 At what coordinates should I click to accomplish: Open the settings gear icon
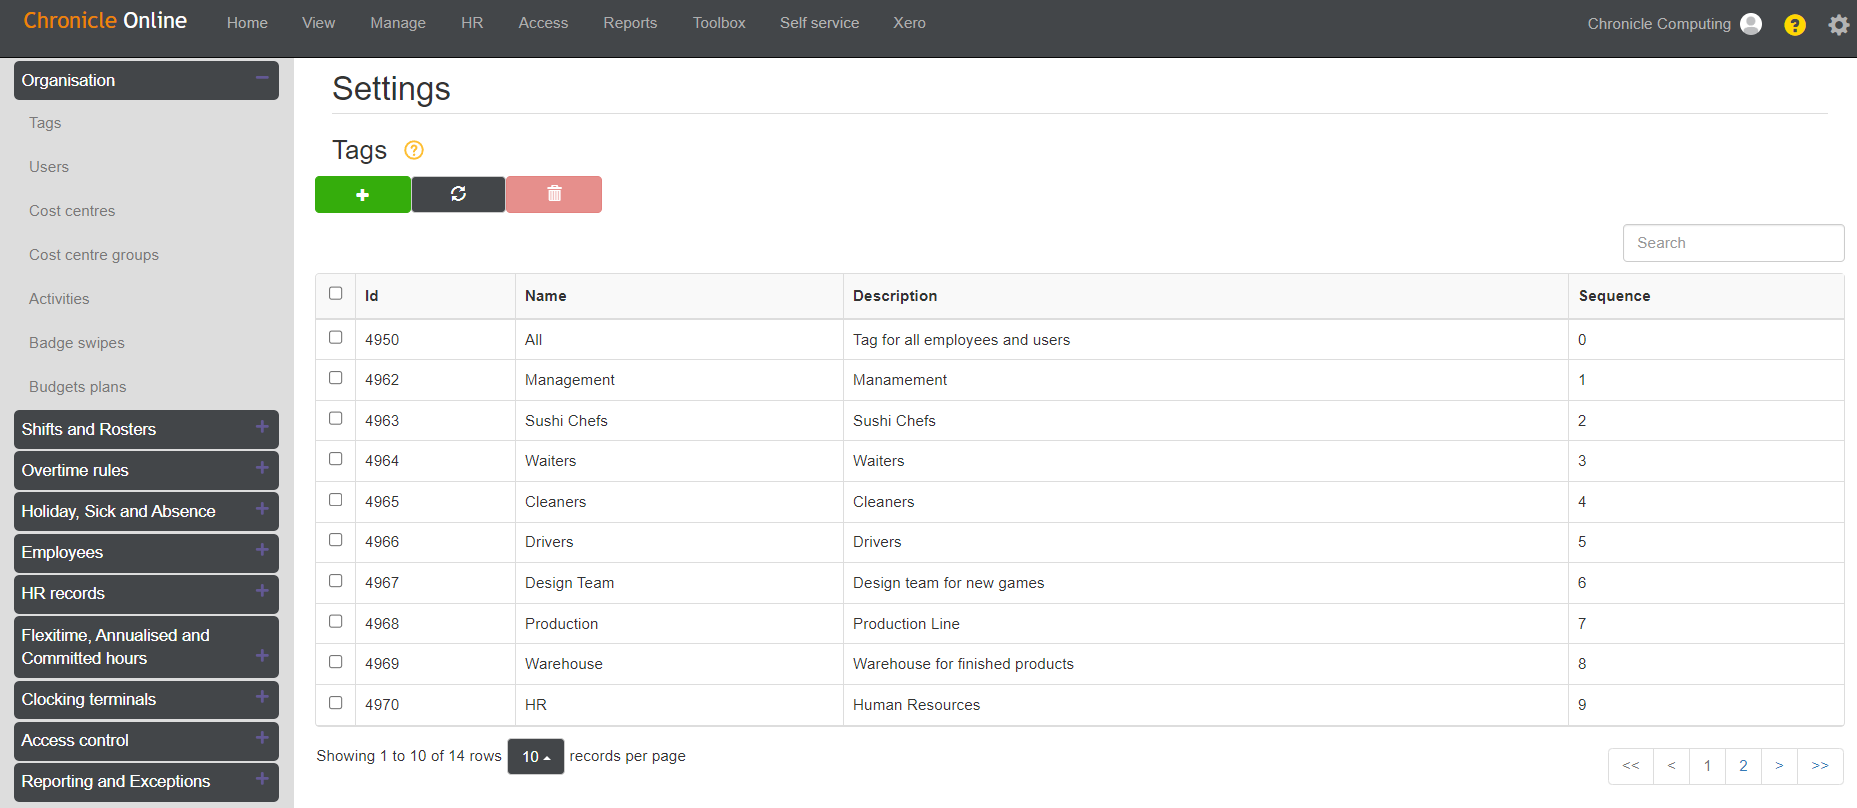[1838, 25]
